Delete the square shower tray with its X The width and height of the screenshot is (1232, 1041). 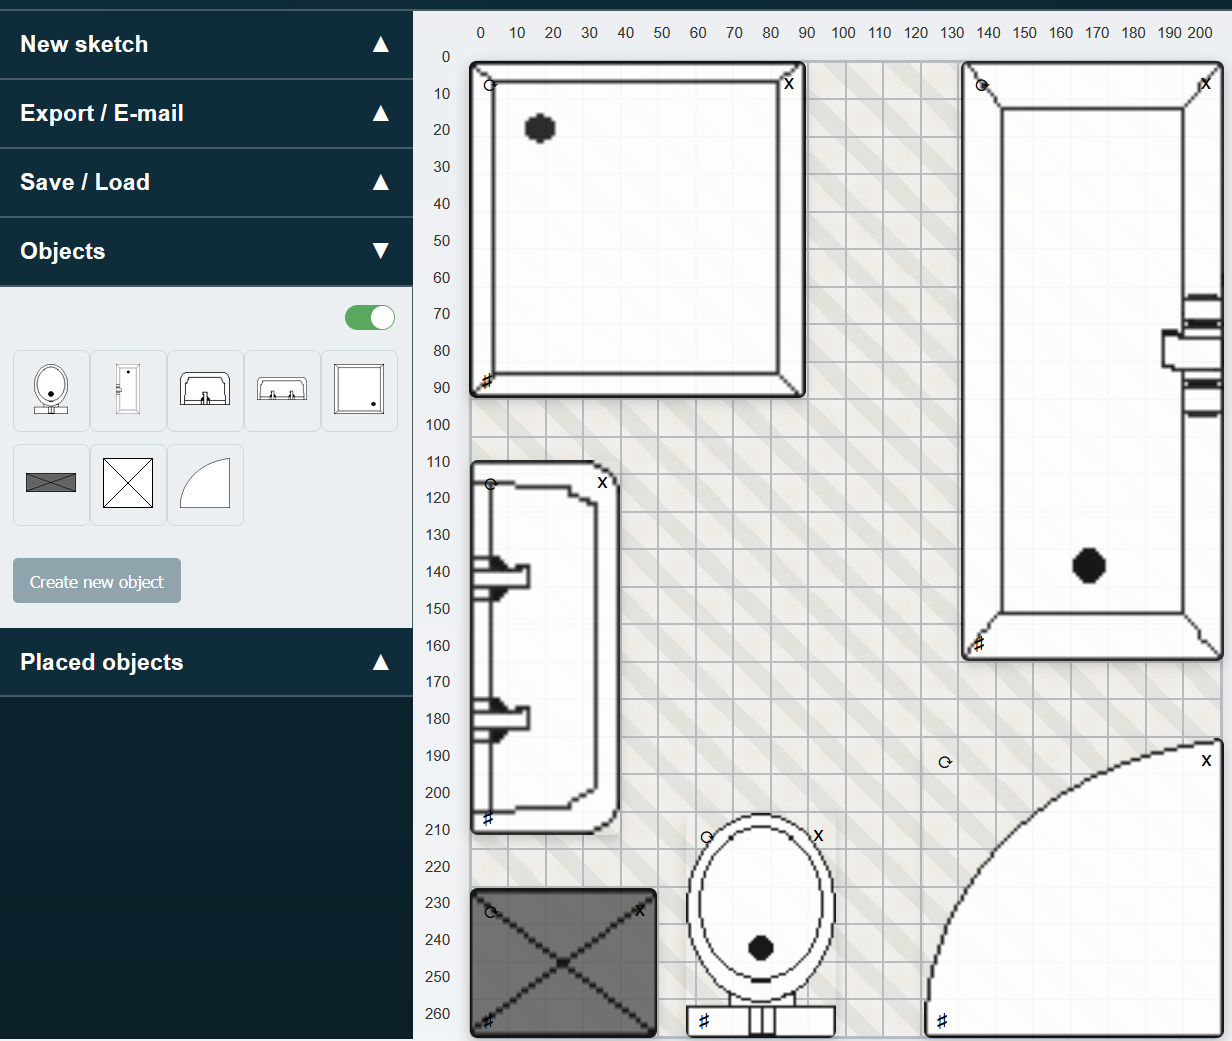[789, 84]
